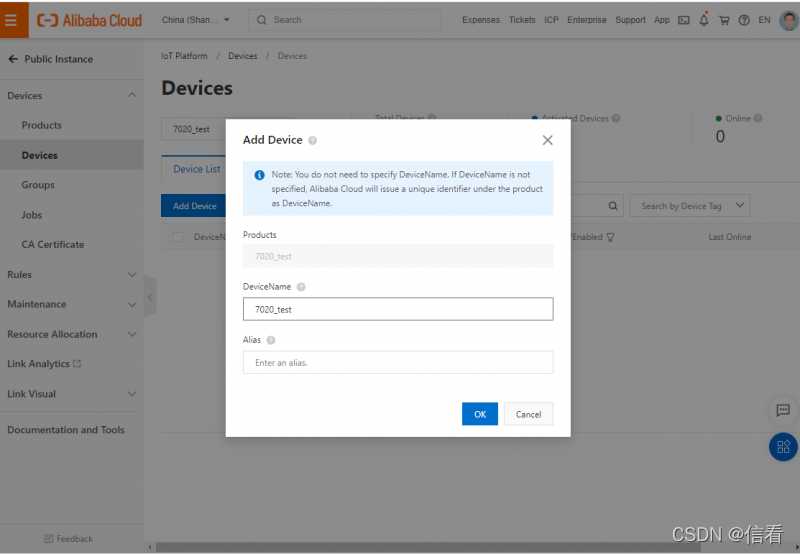Open App in the top bar
The height and width of the screenshot is (554, 800).
pos(662,20)
